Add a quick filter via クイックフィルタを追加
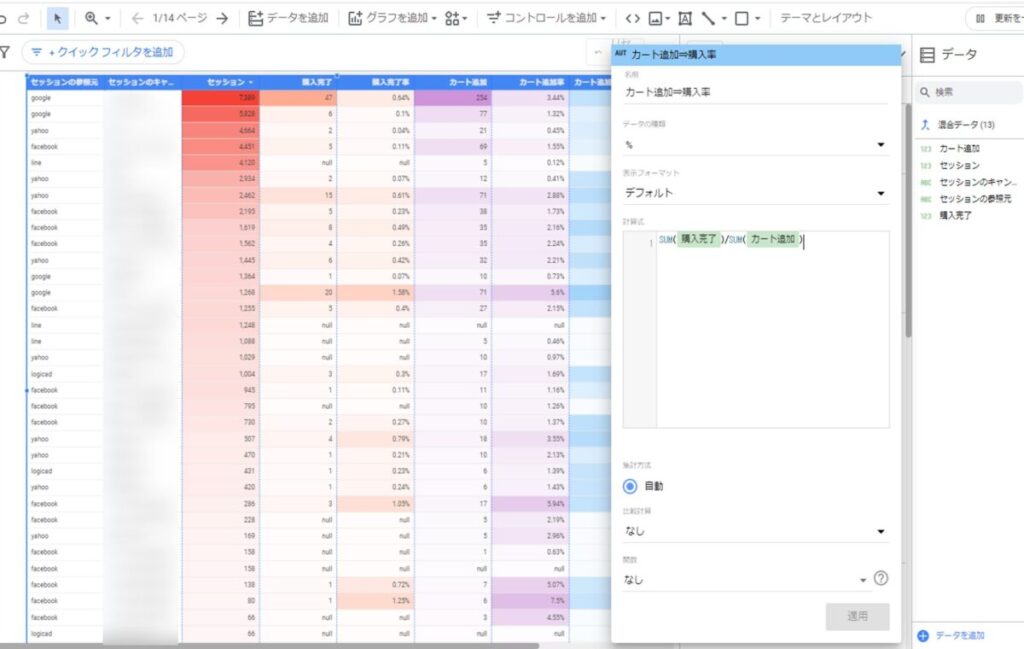The image size is (1024, 649). coord(103,52)
